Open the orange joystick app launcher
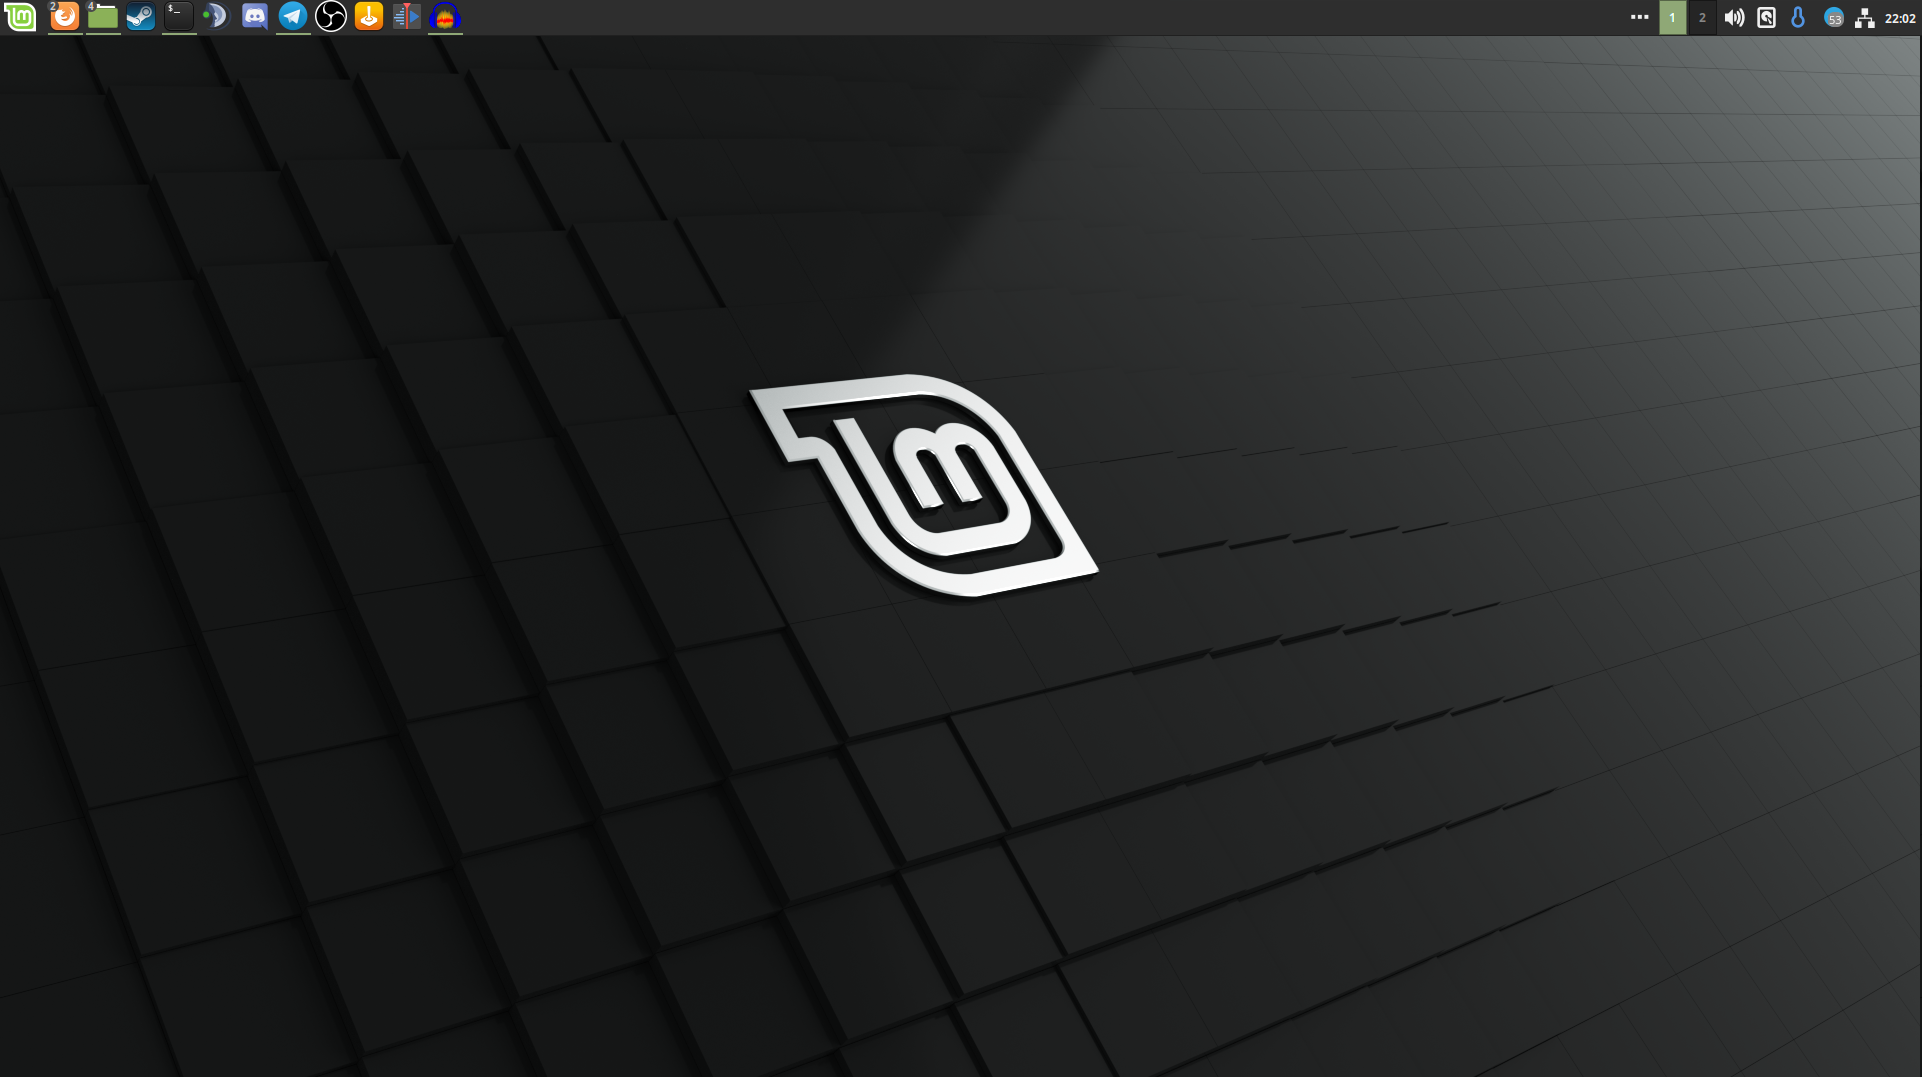 [x=369, y=17]
